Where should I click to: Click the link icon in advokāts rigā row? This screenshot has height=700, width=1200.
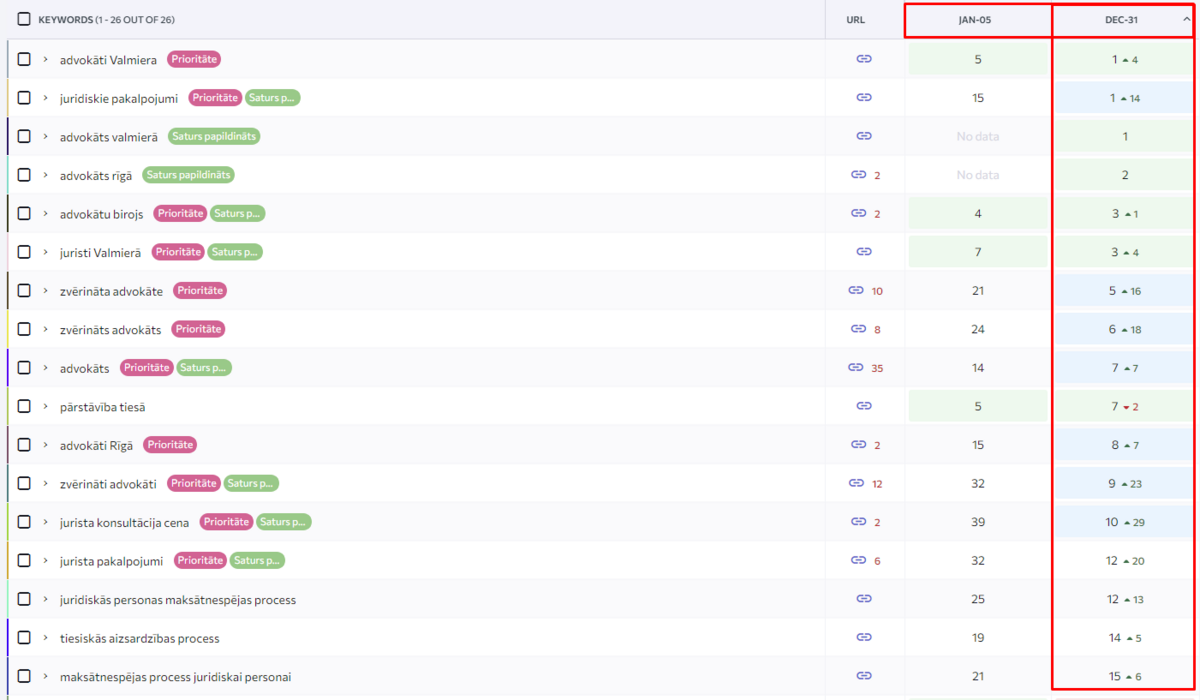(858, 175)
